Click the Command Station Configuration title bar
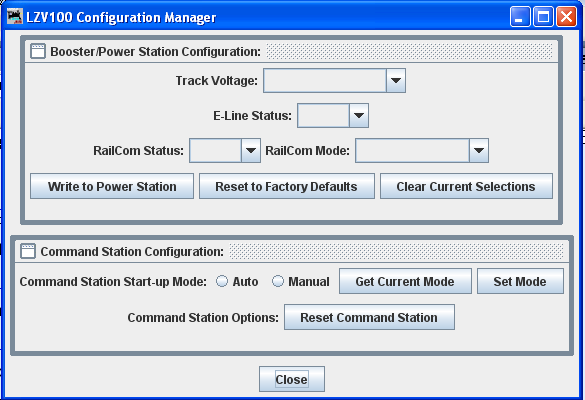Screen dimensions: 585x400 292,251
